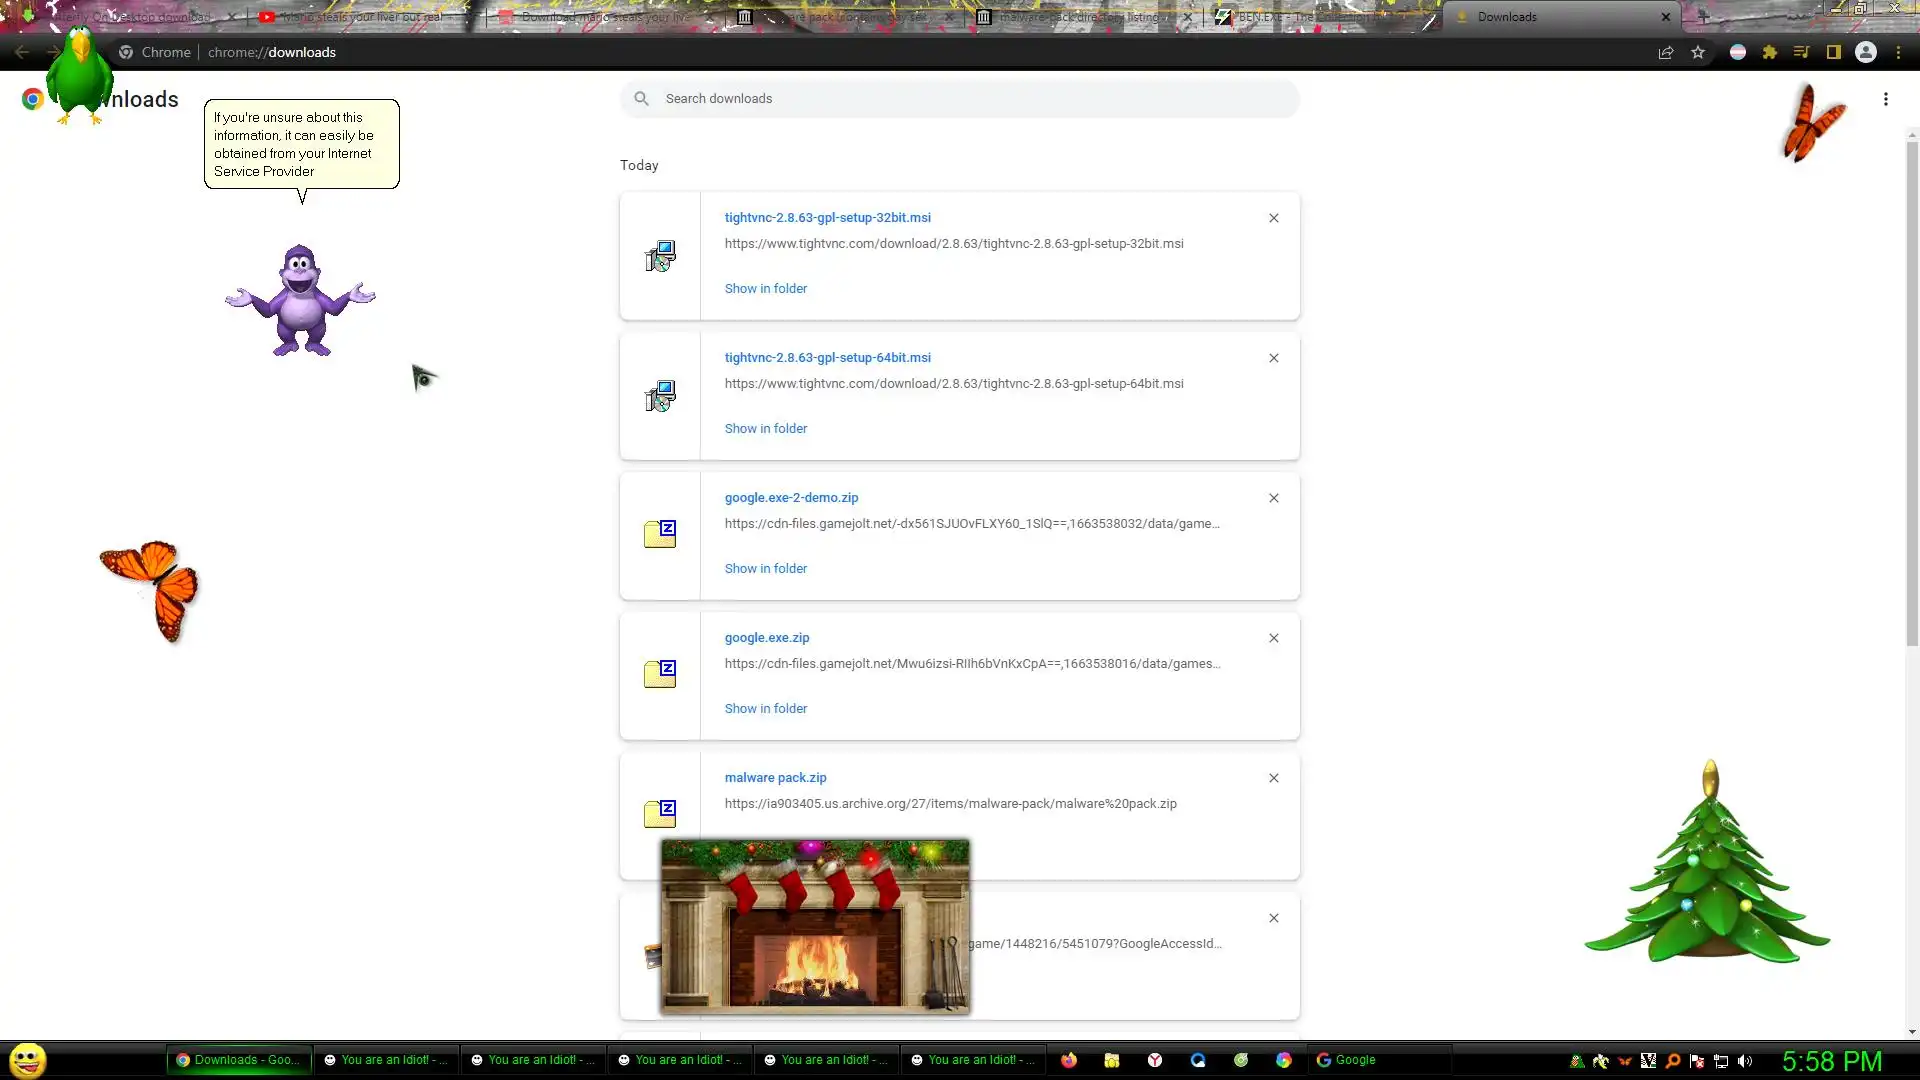The width and height of the screenshot is (1920, 1080).
Task: Open Firefox from the taskbar
Action: (x=1069, y=1060)
